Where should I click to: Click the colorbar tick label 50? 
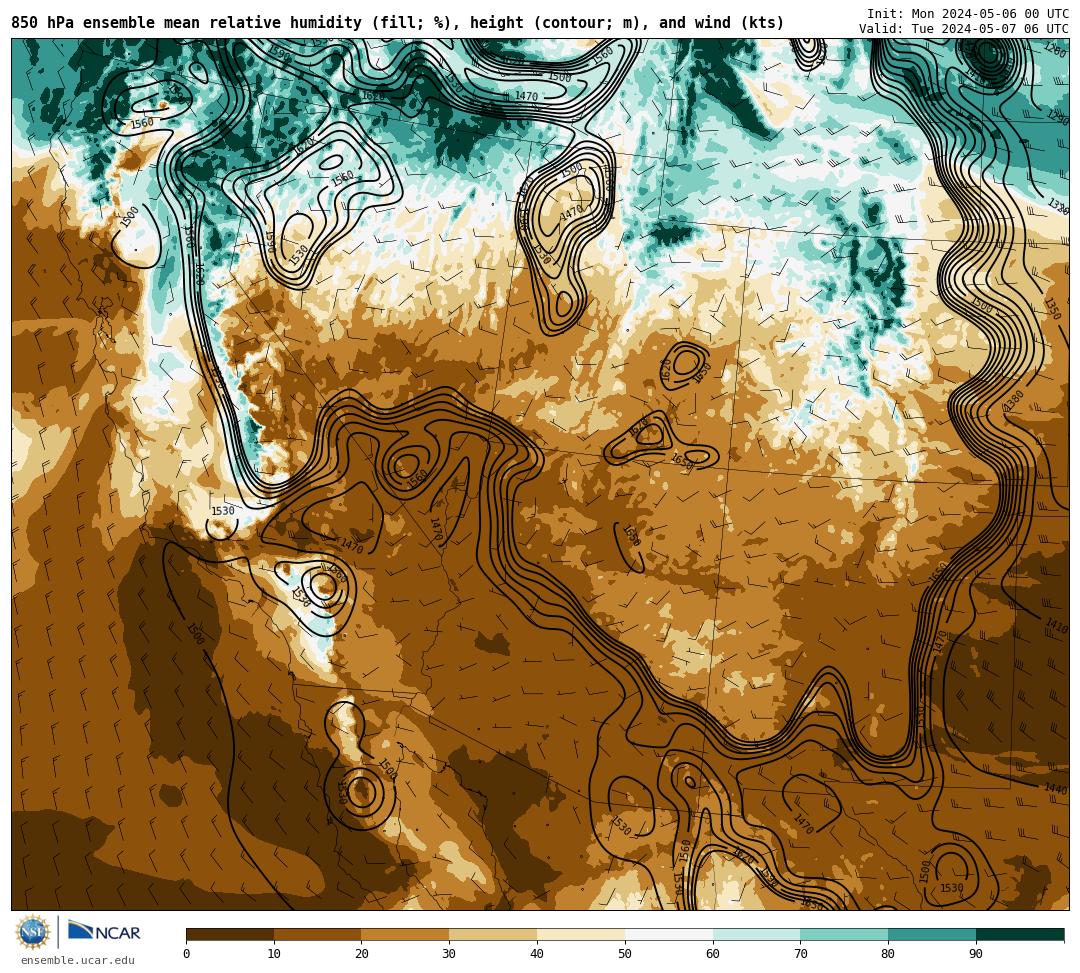pos(625,954)
